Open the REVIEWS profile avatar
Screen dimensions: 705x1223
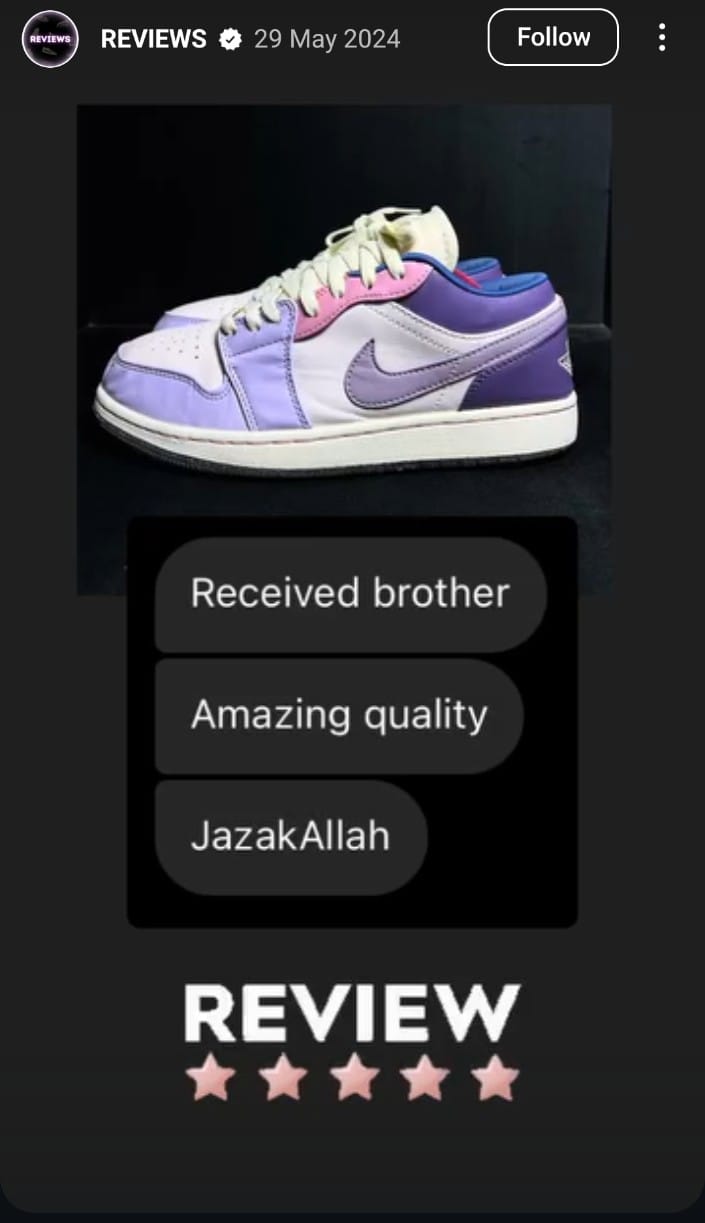coord(50,39)
